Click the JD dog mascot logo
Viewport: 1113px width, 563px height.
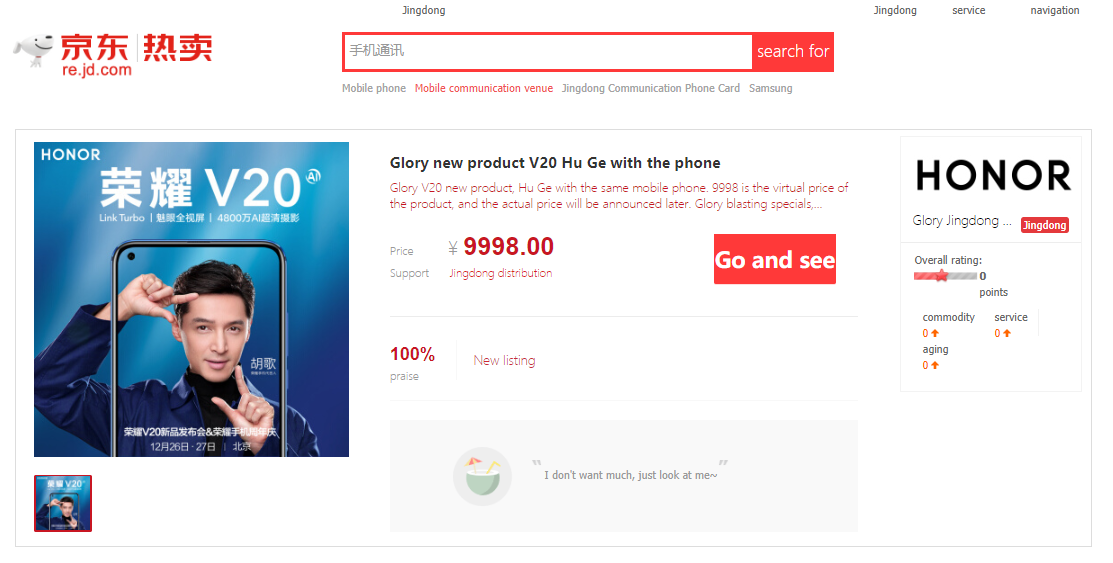click(x=33, y=50)
